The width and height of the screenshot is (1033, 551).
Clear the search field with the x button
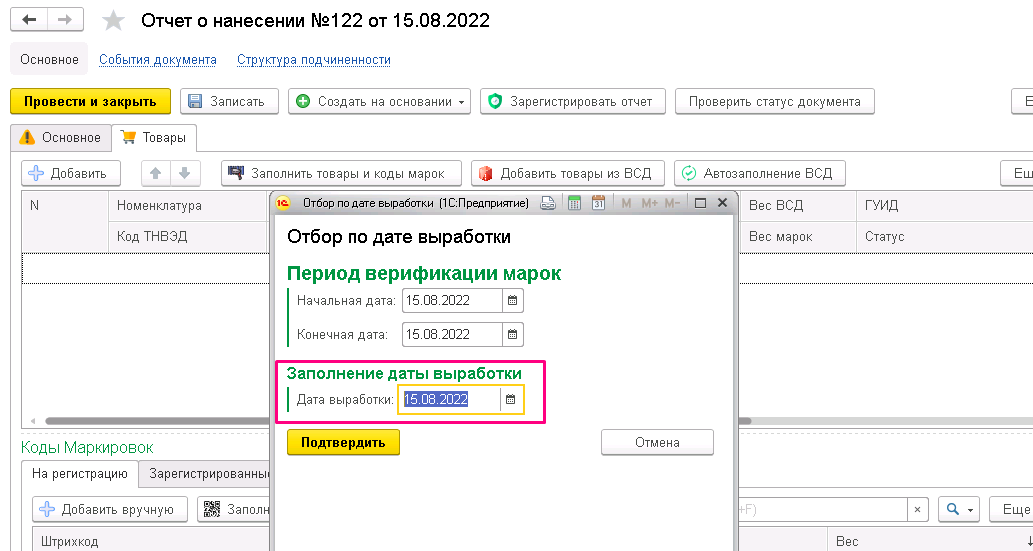(x=917, y=509)
